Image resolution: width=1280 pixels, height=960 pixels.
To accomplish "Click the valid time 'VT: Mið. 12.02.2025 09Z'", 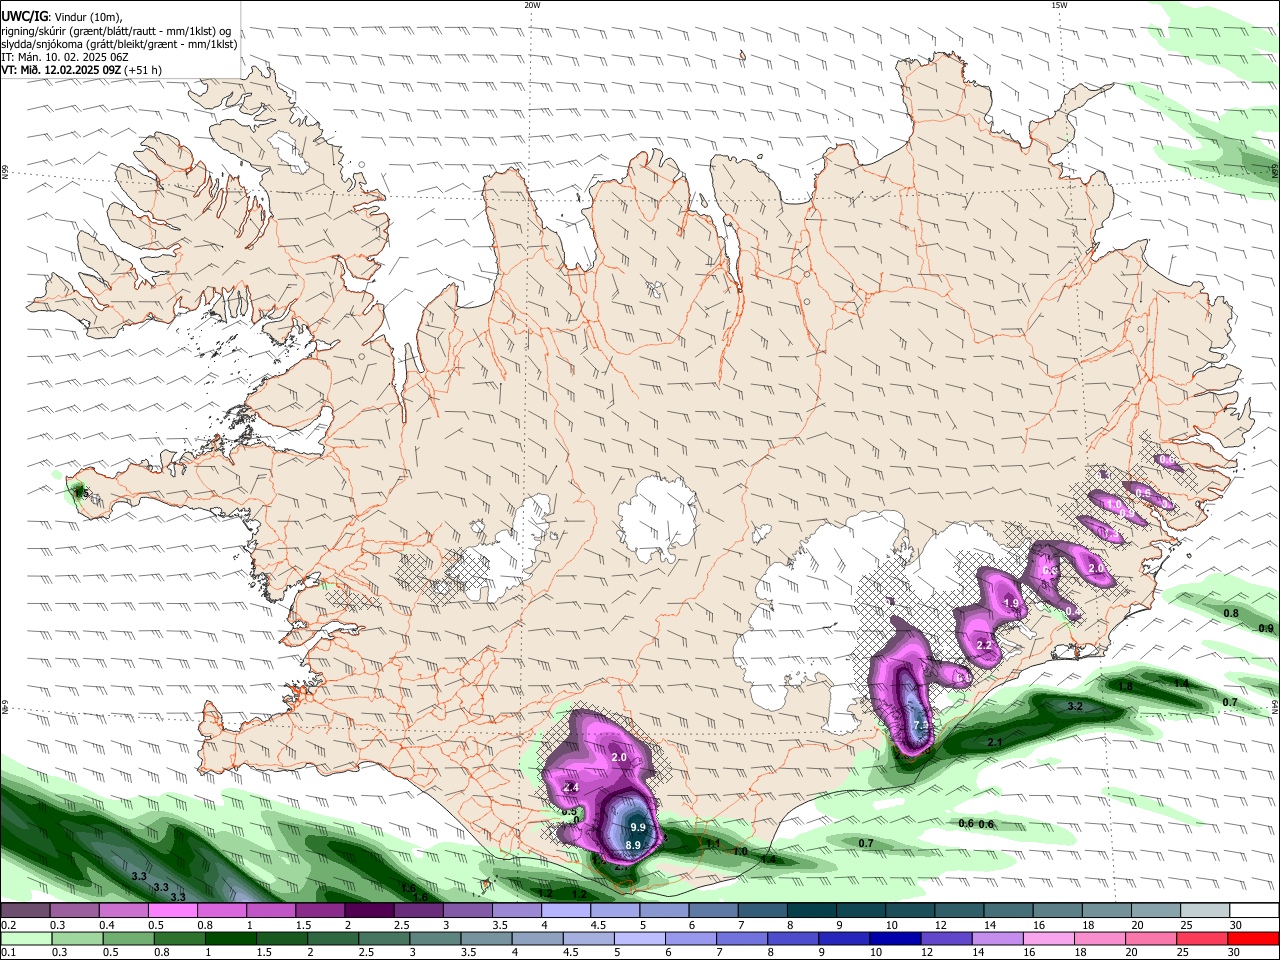I will point(61,71).
